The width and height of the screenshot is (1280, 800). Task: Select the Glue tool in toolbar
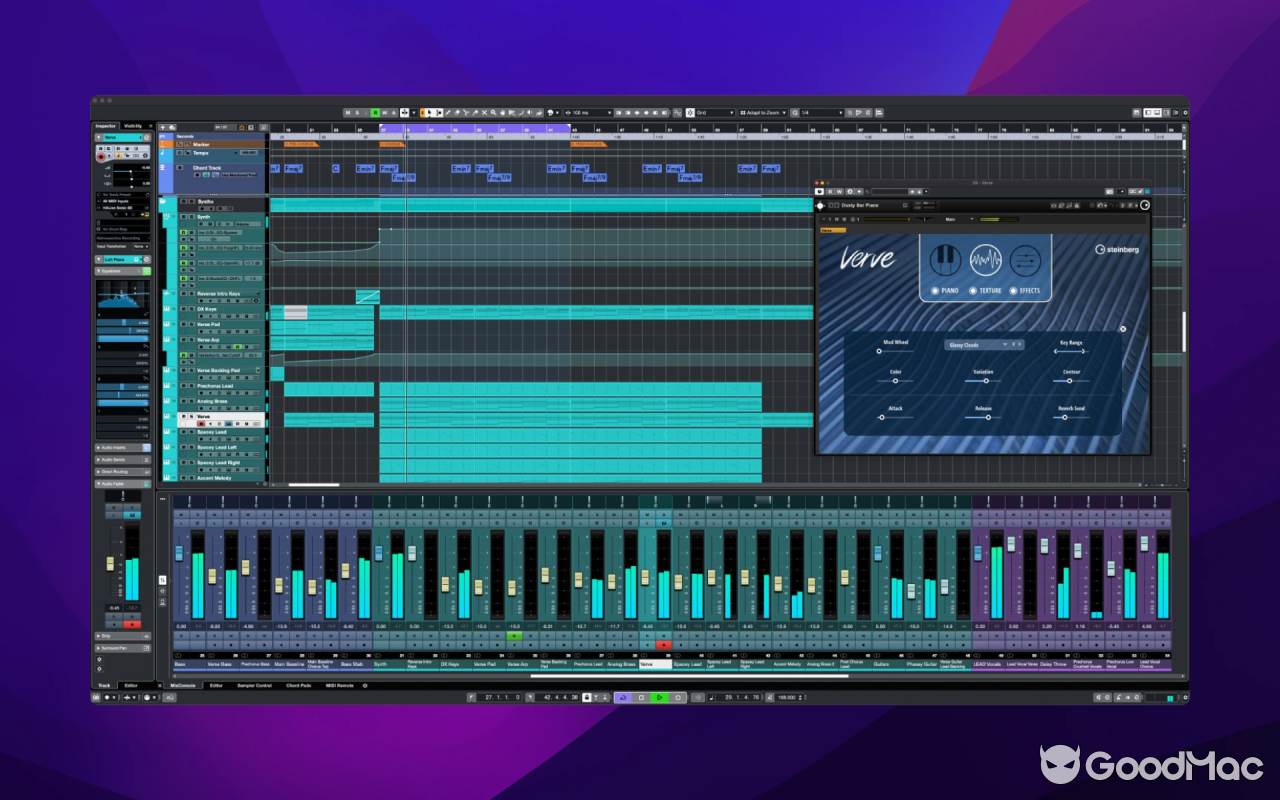click(476, 113)
